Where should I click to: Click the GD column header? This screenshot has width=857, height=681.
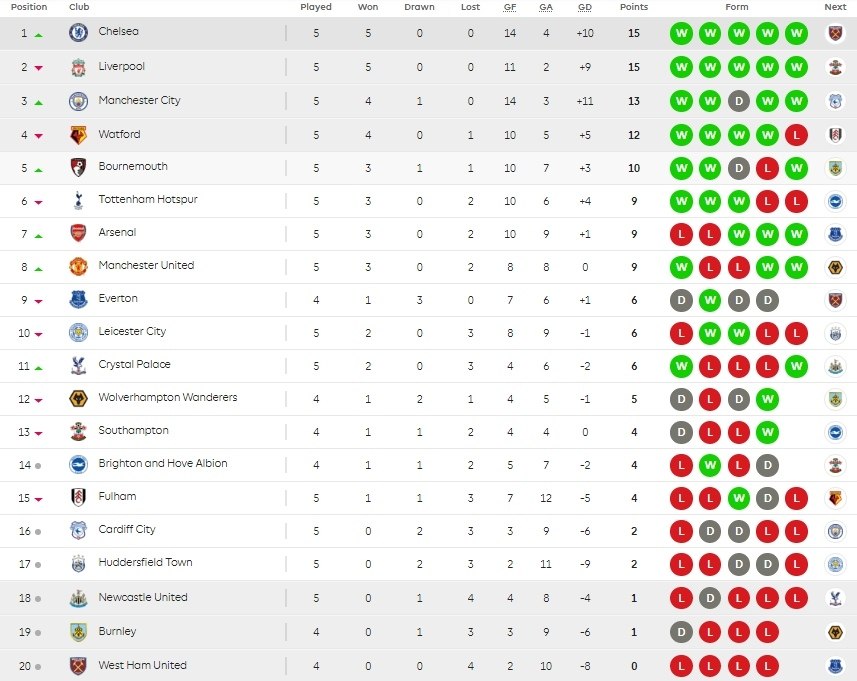click(585, 7)
